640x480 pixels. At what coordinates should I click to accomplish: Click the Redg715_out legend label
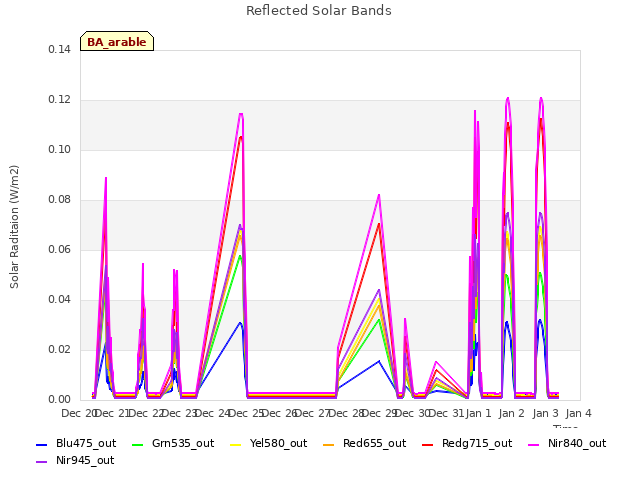coord(477,443)
